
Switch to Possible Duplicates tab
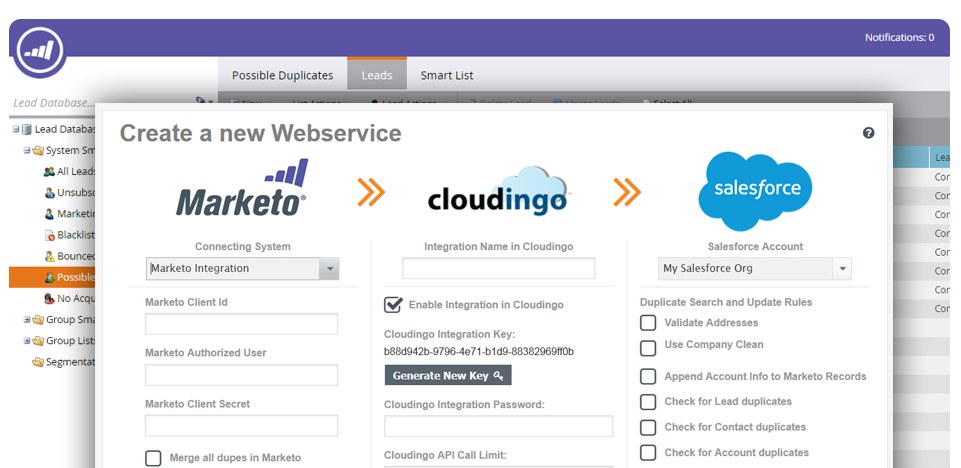[x=283, y=75]
